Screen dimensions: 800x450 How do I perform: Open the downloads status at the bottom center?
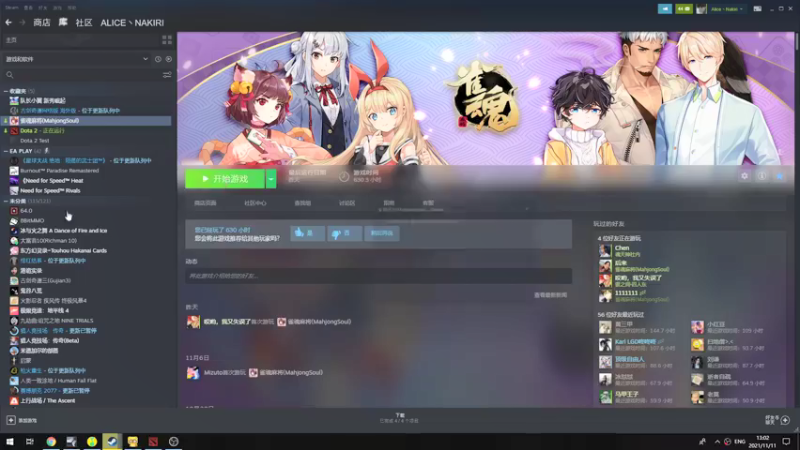pyautogui.click(x=399, y=418)
